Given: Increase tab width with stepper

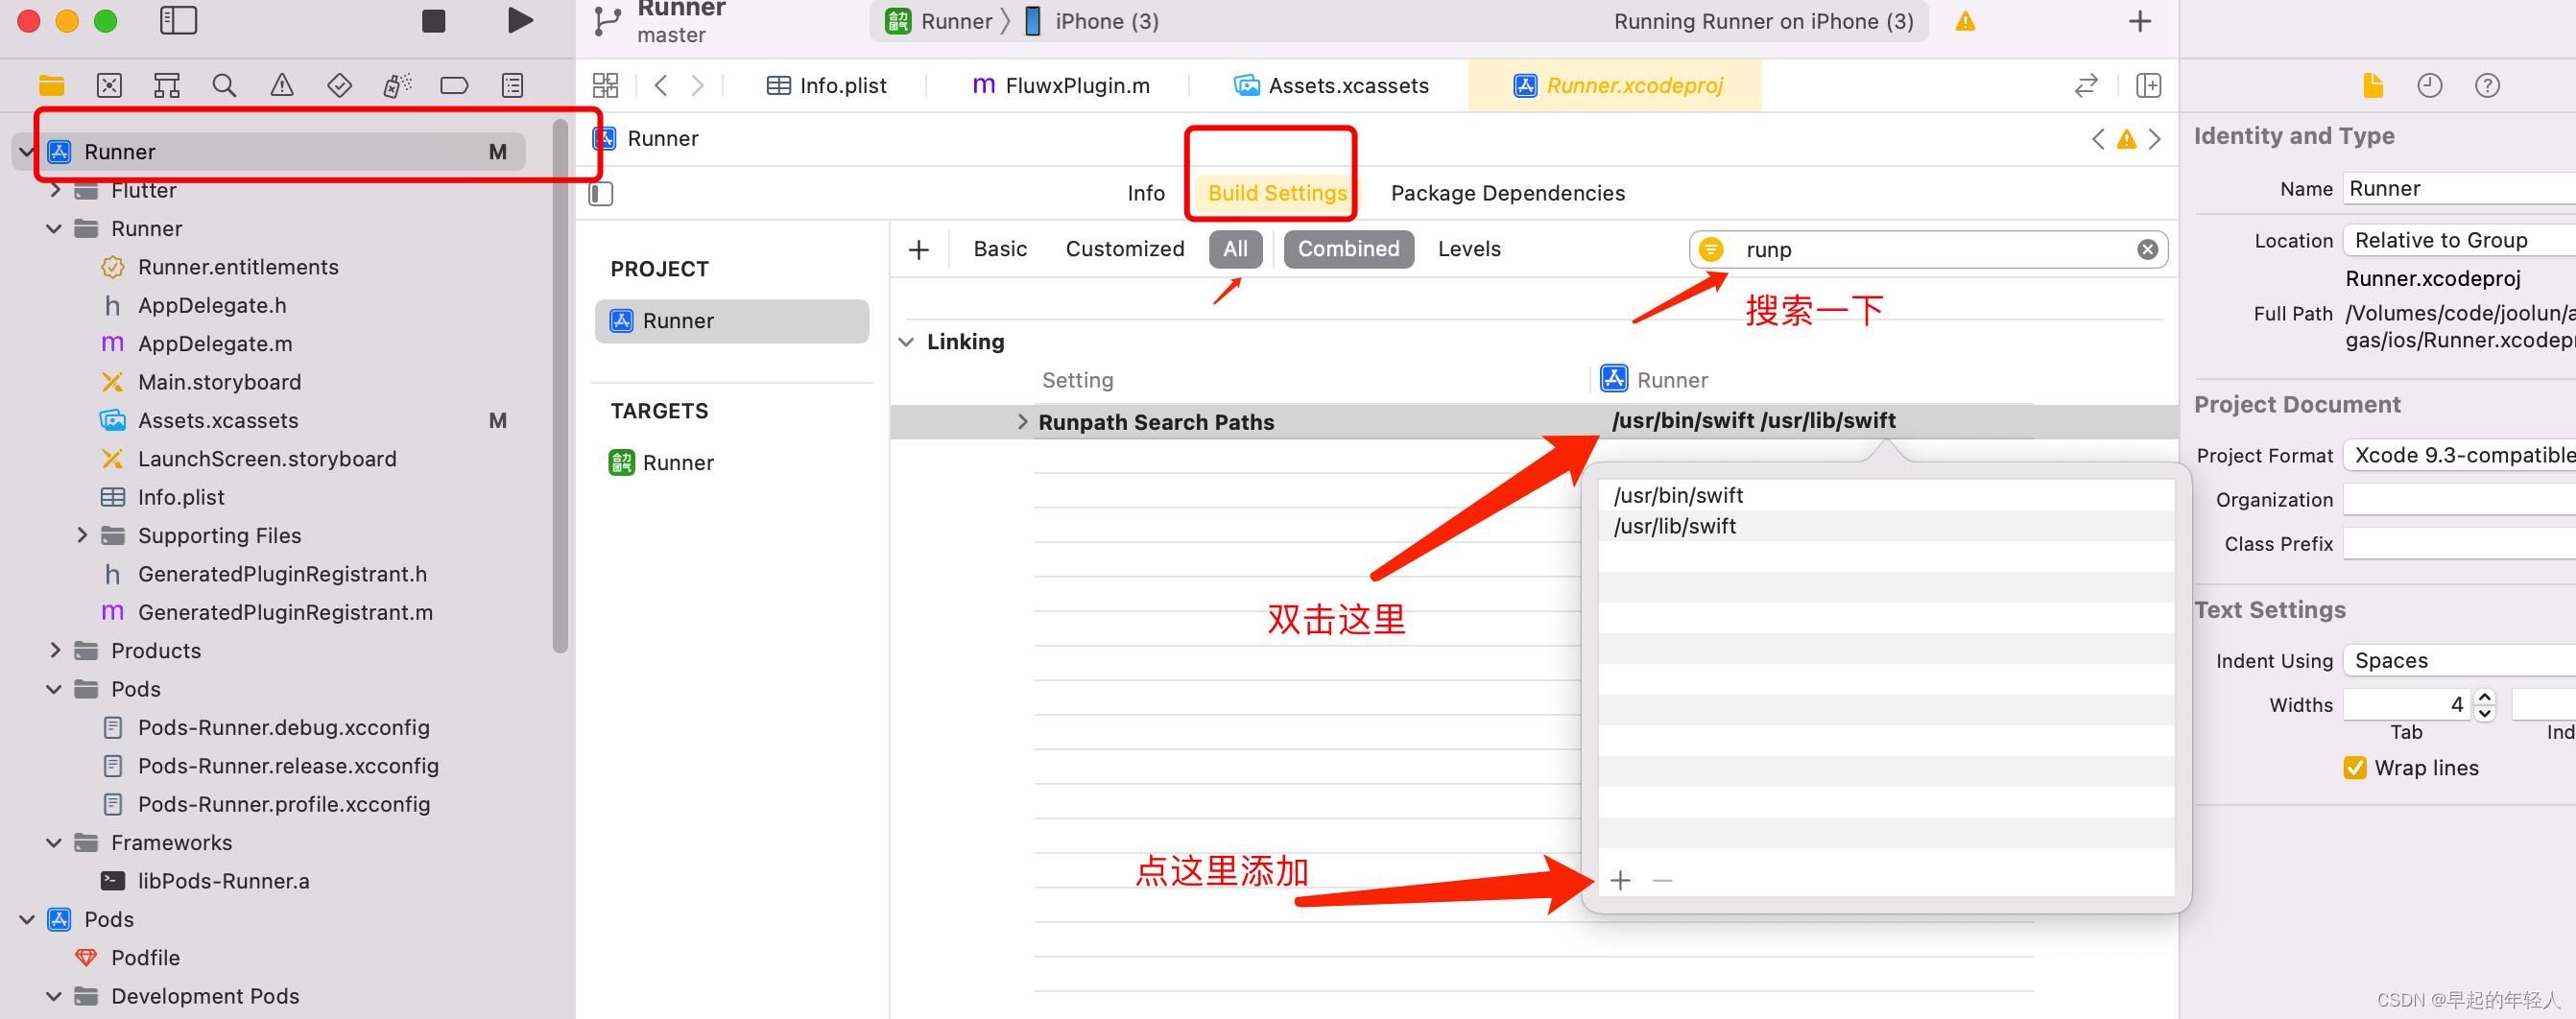Looking at the screenshot, I should point(2485,698).
